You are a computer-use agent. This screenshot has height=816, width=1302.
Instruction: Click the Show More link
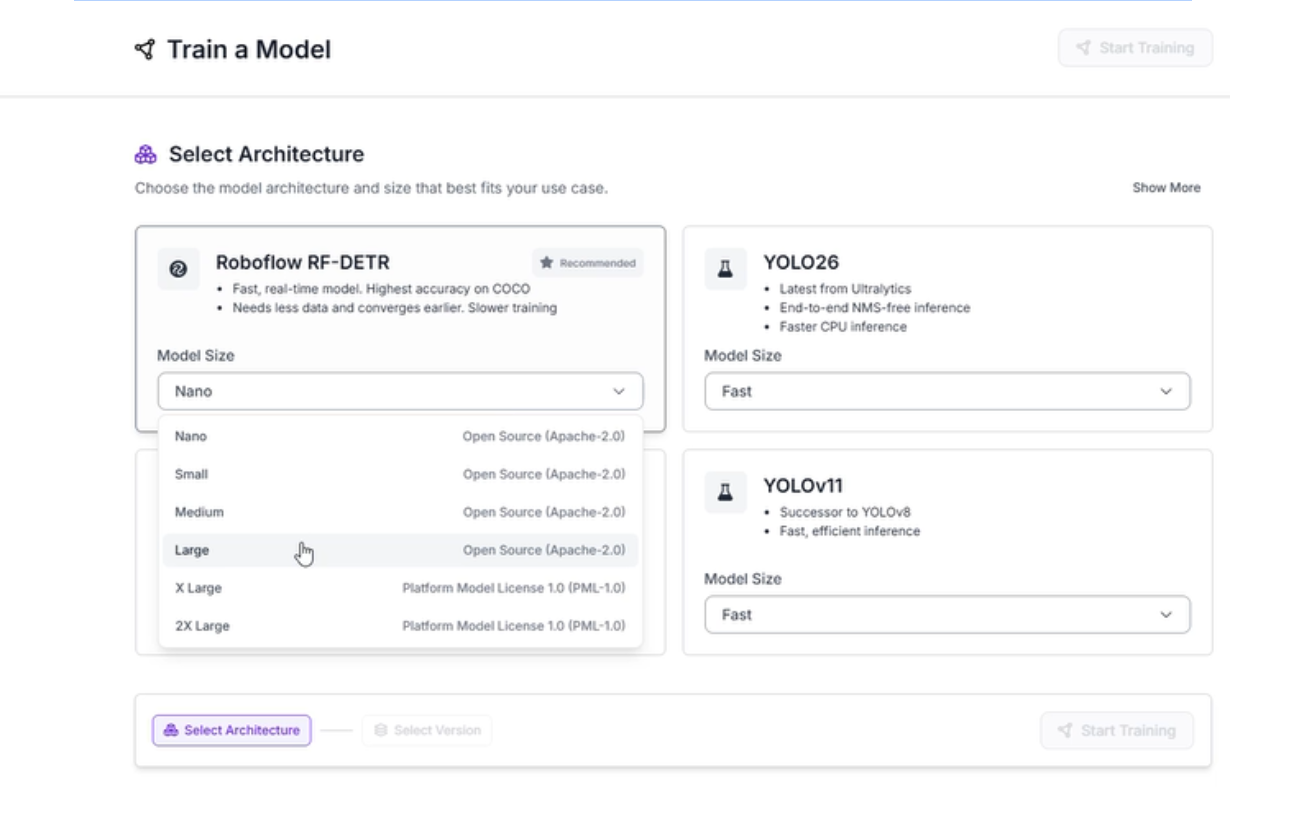[x=1166, y=188]
